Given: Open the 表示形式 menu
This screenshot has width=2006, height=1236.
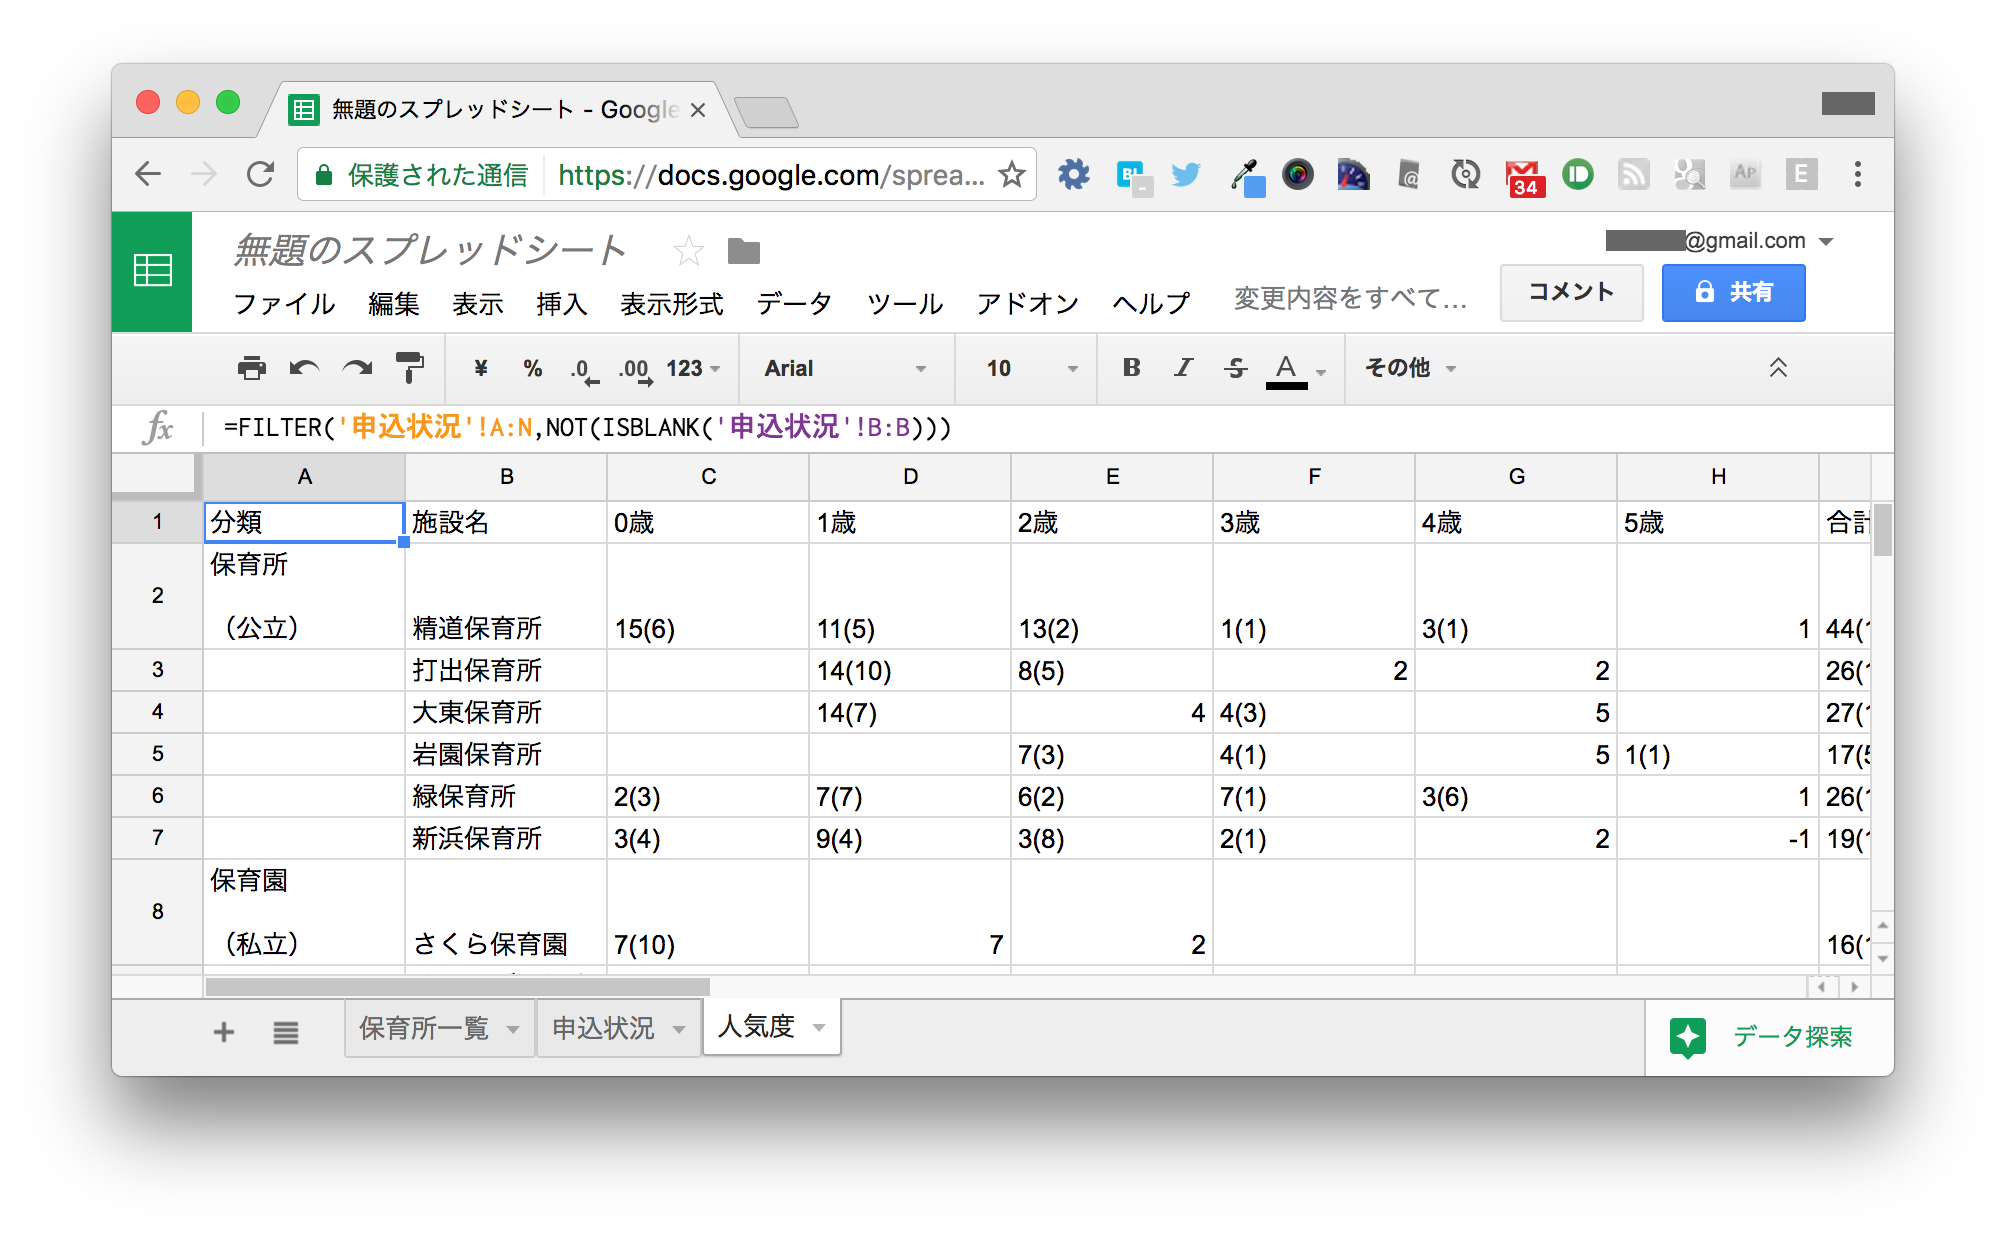Looking at the screenshot, I should tap(671, 303).
